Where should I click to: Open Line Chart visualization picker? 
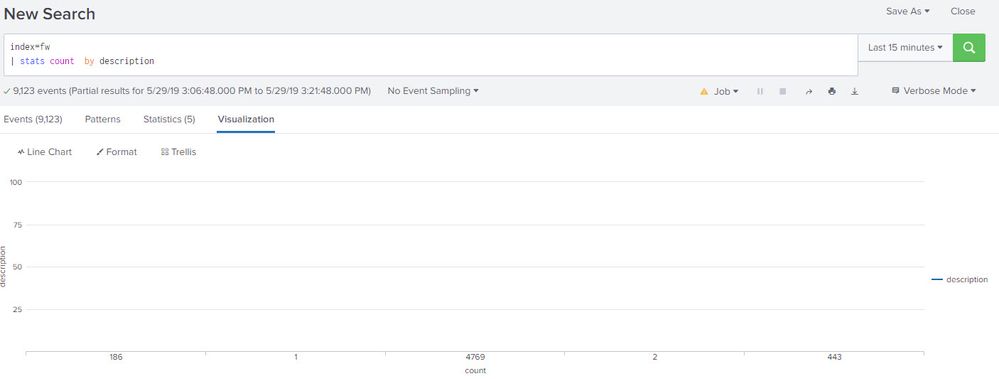click(45, 152)
